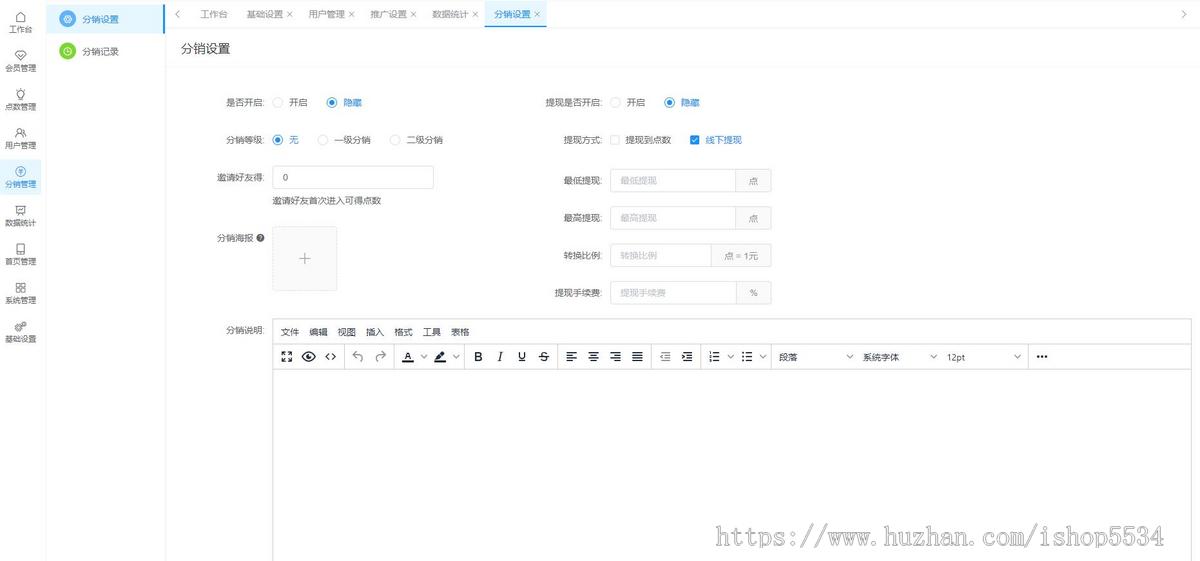This screenshot has width=1200, height=561.
Task: Click the 邀请好友得 input field
Action: (353, 177)
